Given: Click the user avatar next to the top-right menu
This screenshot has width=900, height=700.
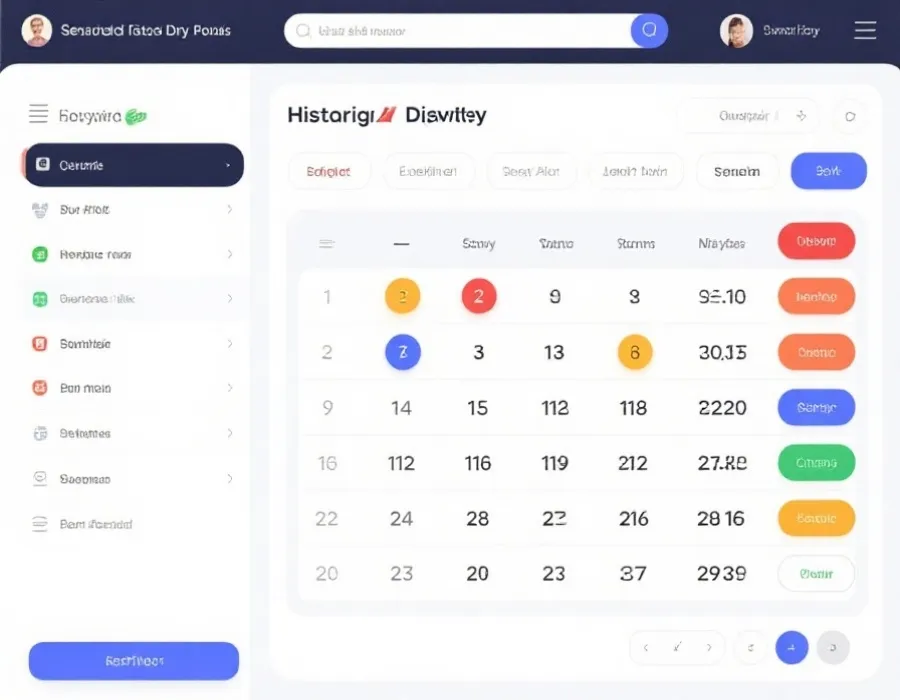Looking at the screenshot, I should pos(736,31).
